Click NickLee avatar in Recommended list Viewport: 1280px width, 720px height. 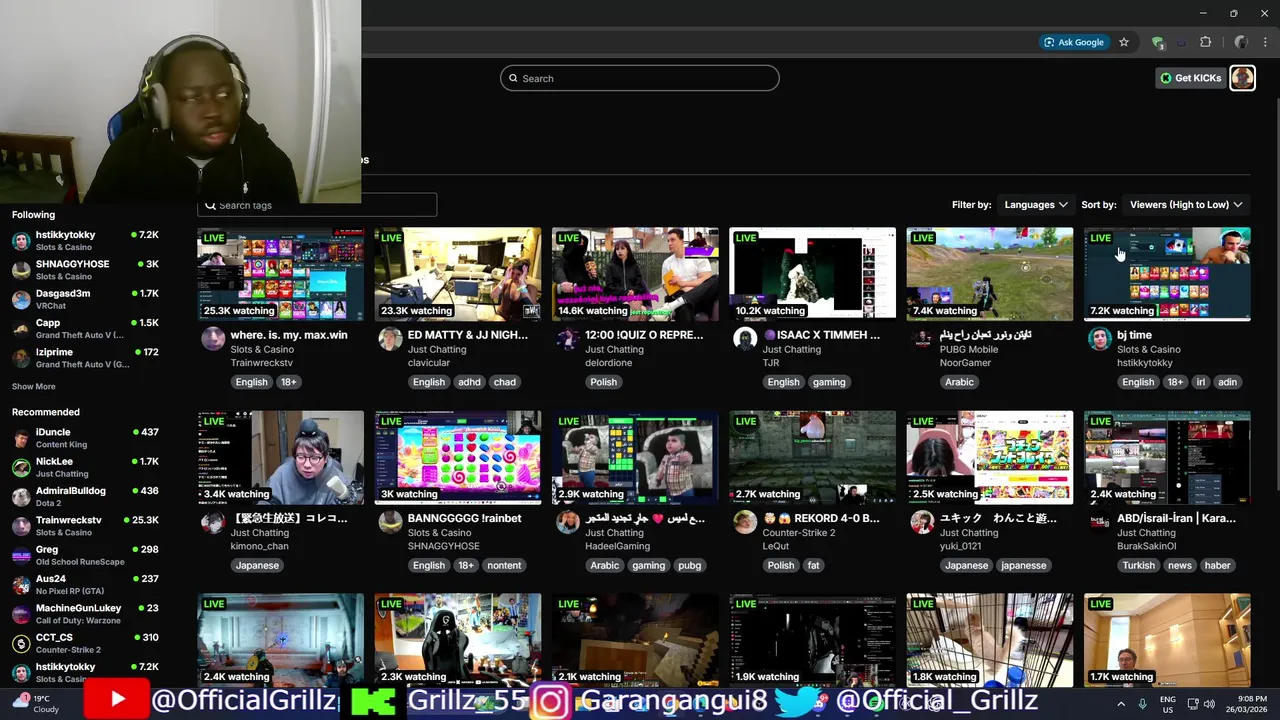[21, 467]
